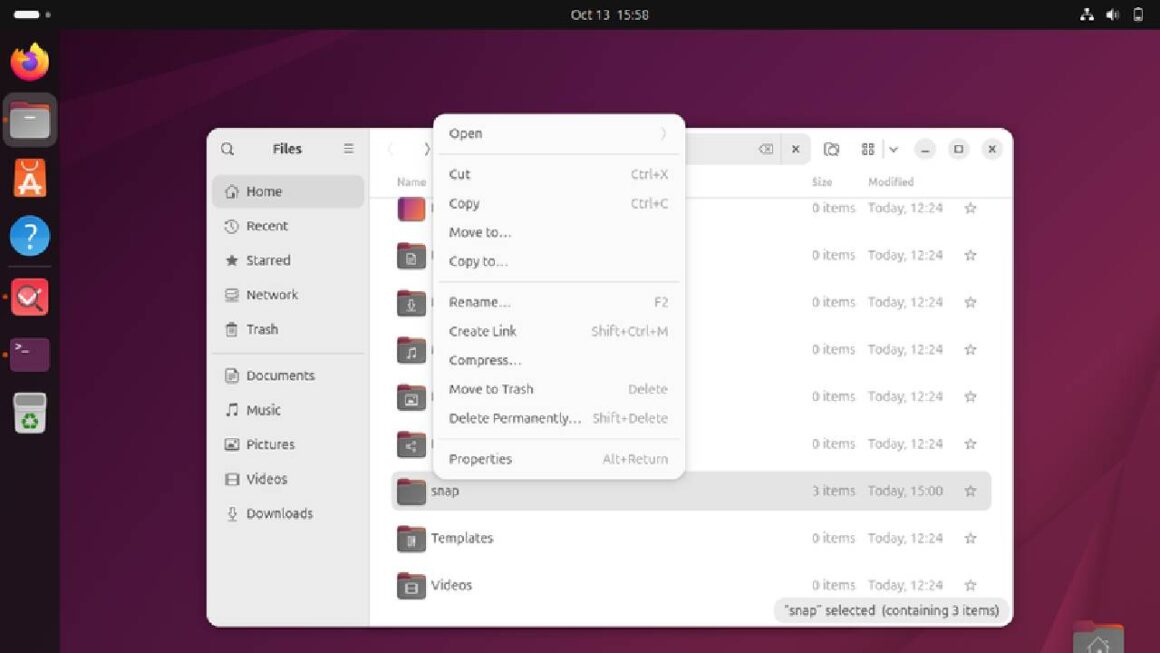Screen dimensions: 1160x653
Task: Close the search bar with X
Action: [795, 149]
